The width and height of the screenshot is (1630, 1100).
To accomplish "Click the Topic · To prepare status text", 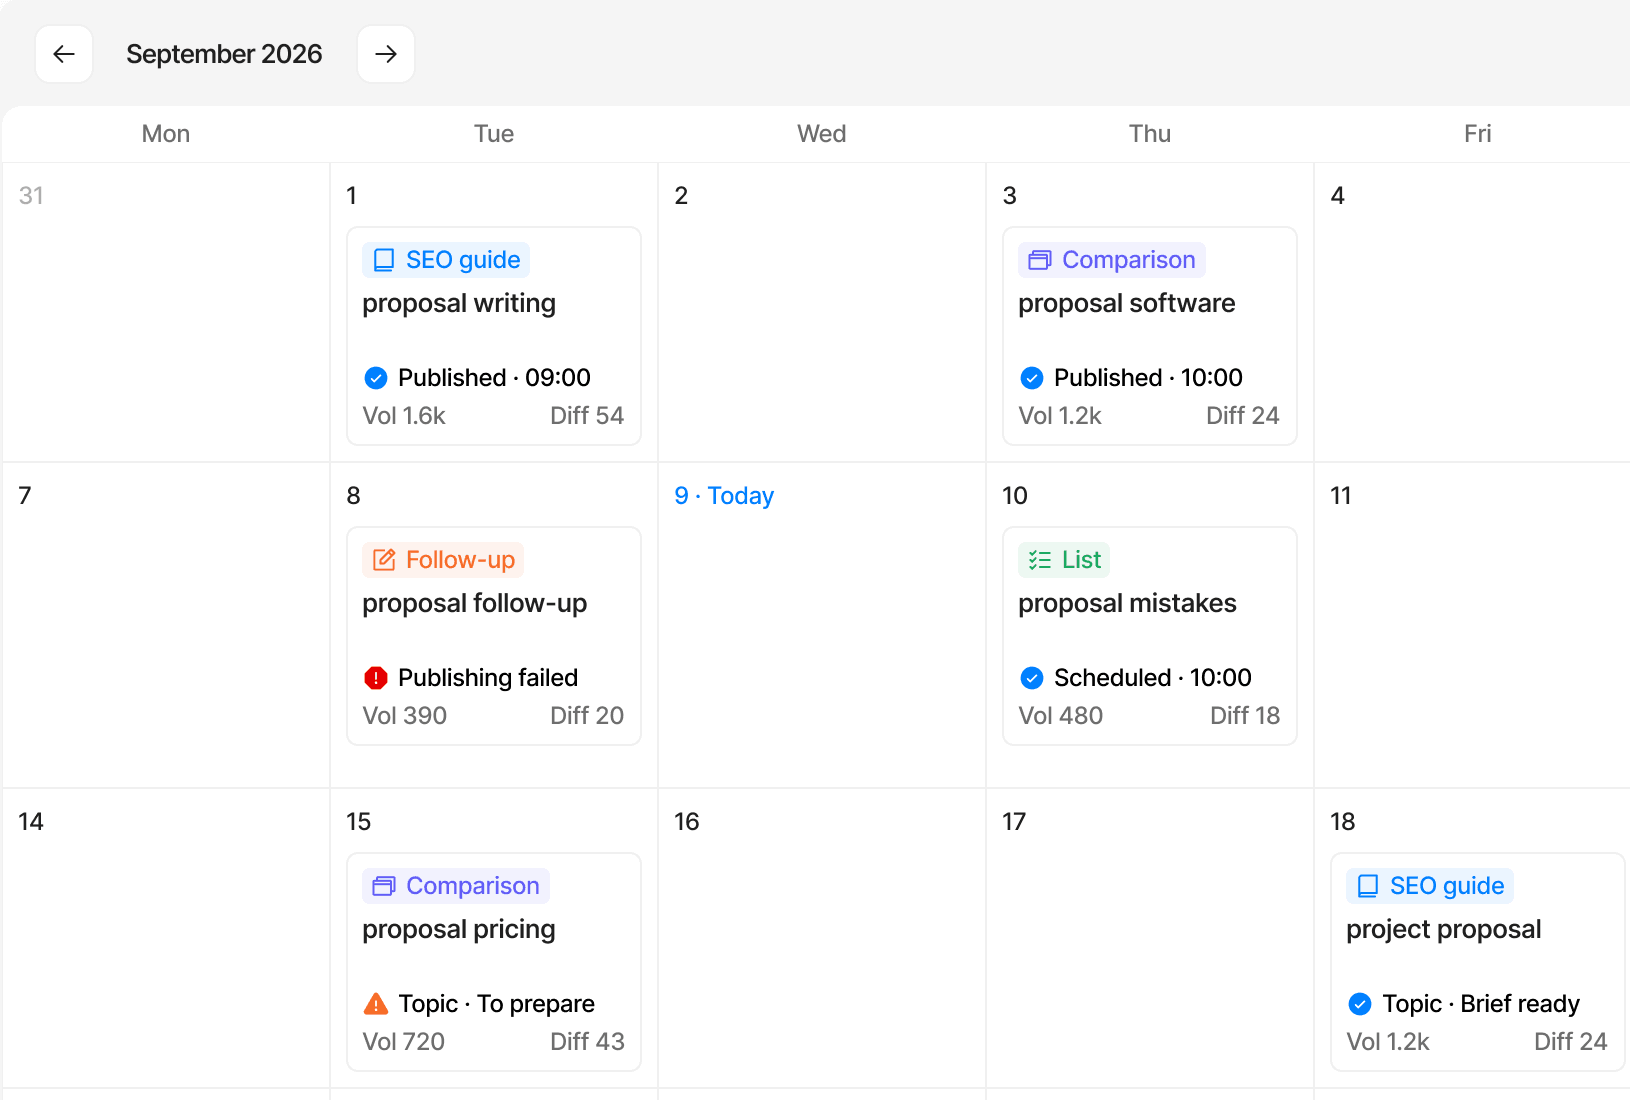I will coord(496,1004).
